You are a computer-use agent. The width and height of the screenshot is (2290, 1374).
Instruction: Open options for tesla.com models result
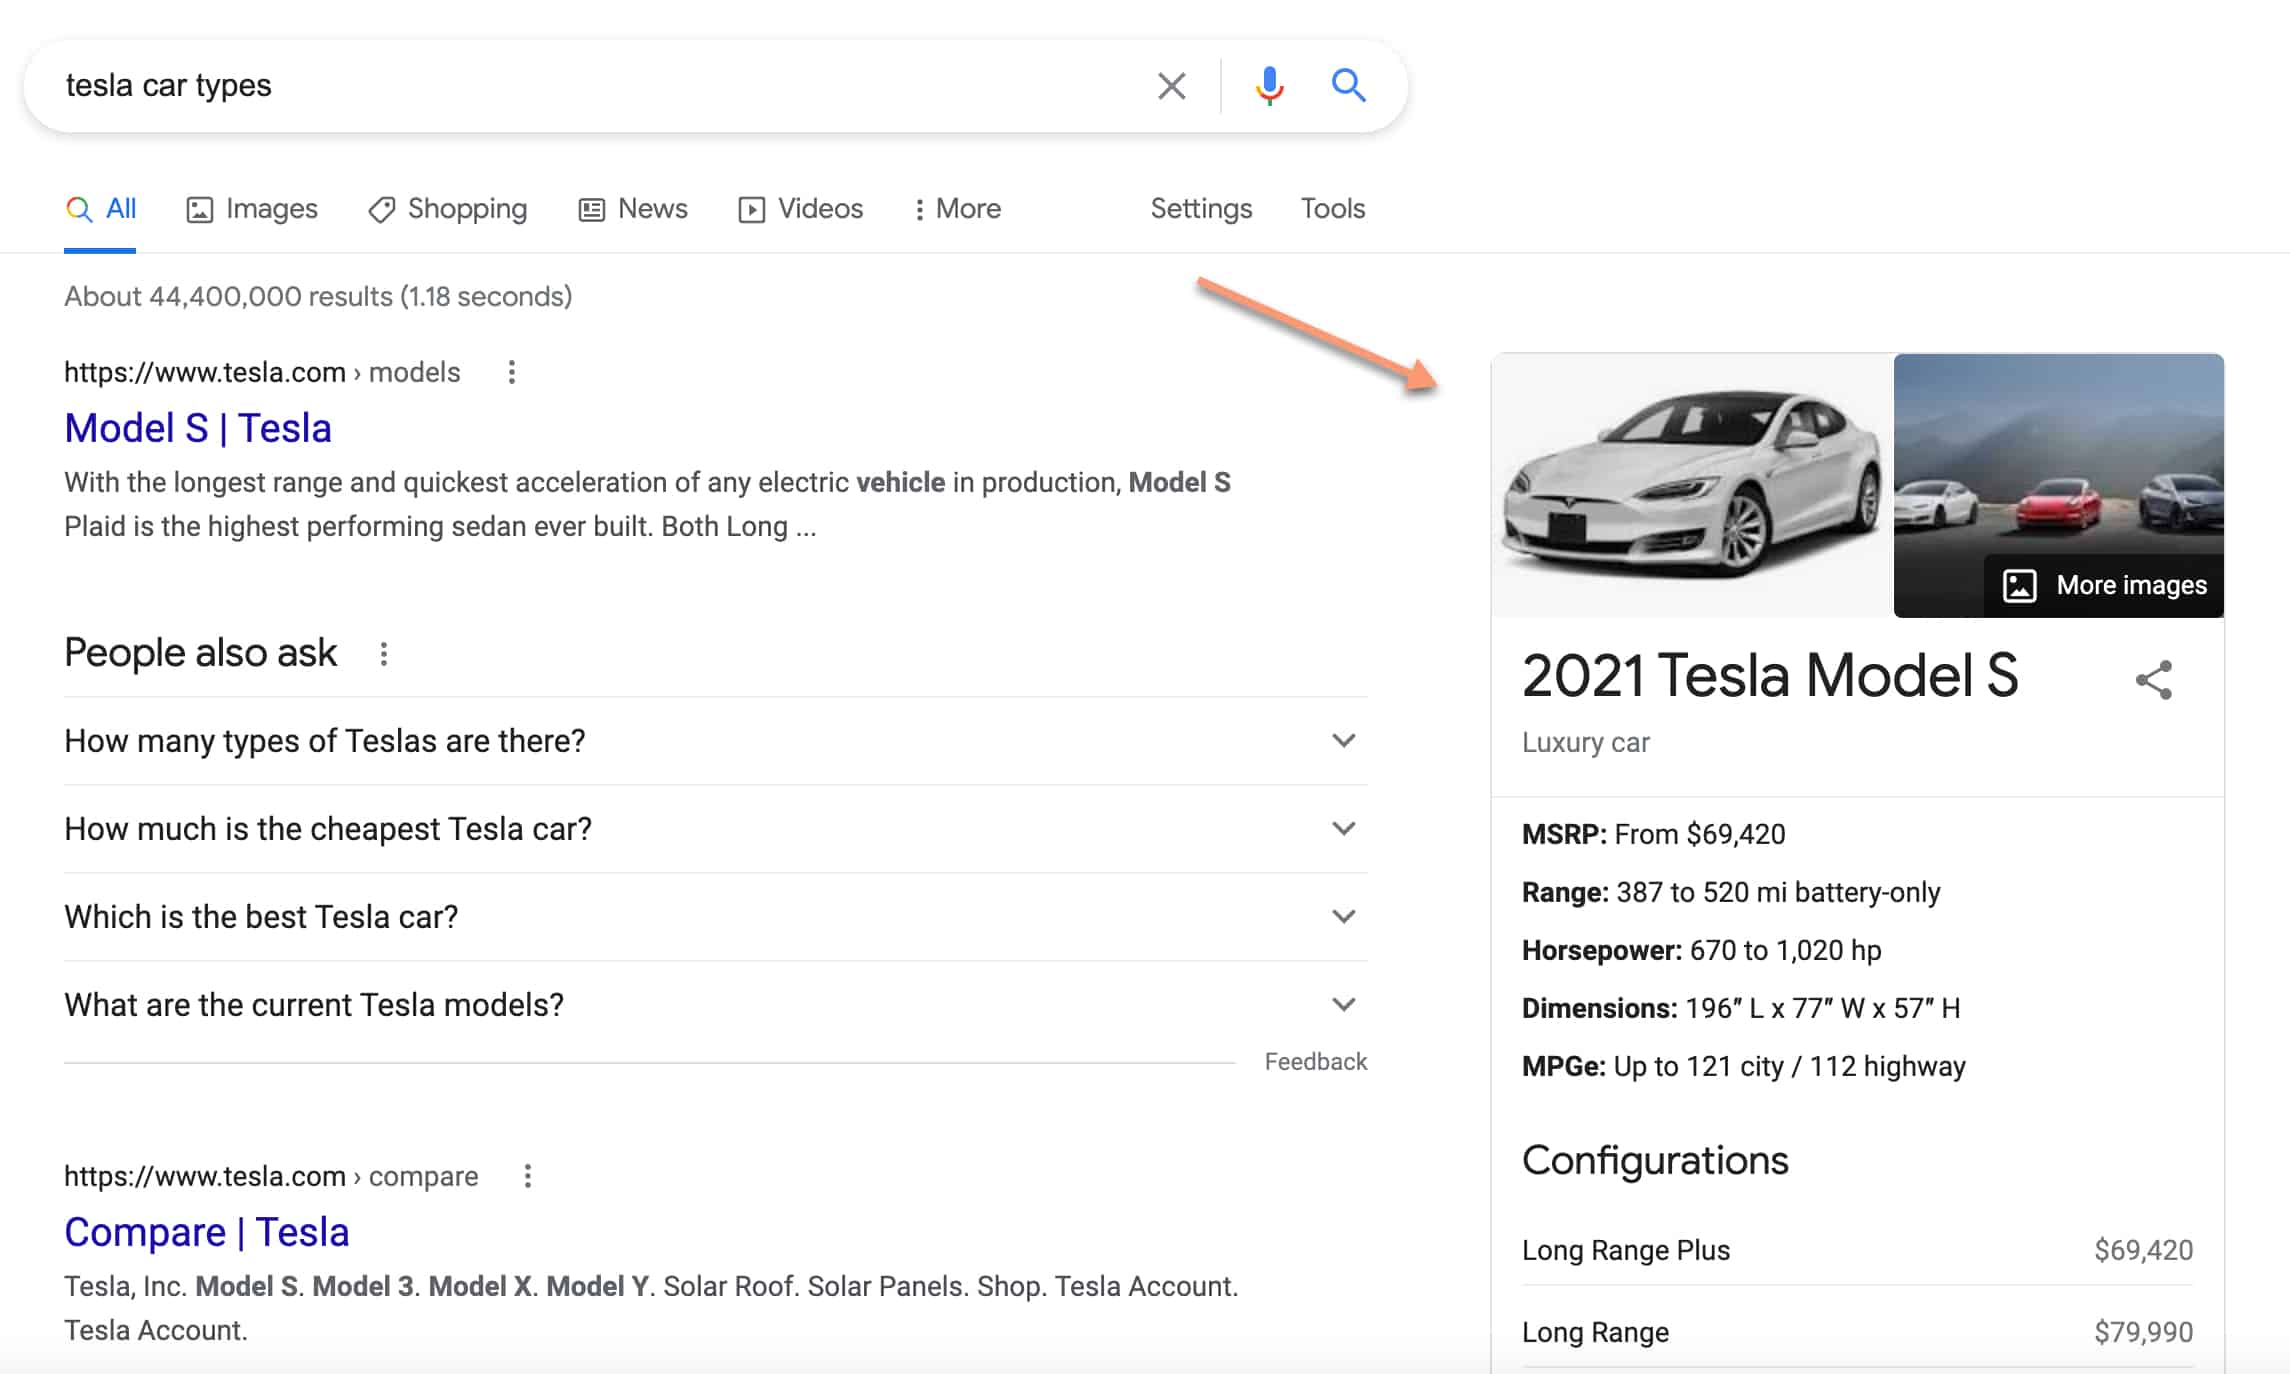click(512, 372)
